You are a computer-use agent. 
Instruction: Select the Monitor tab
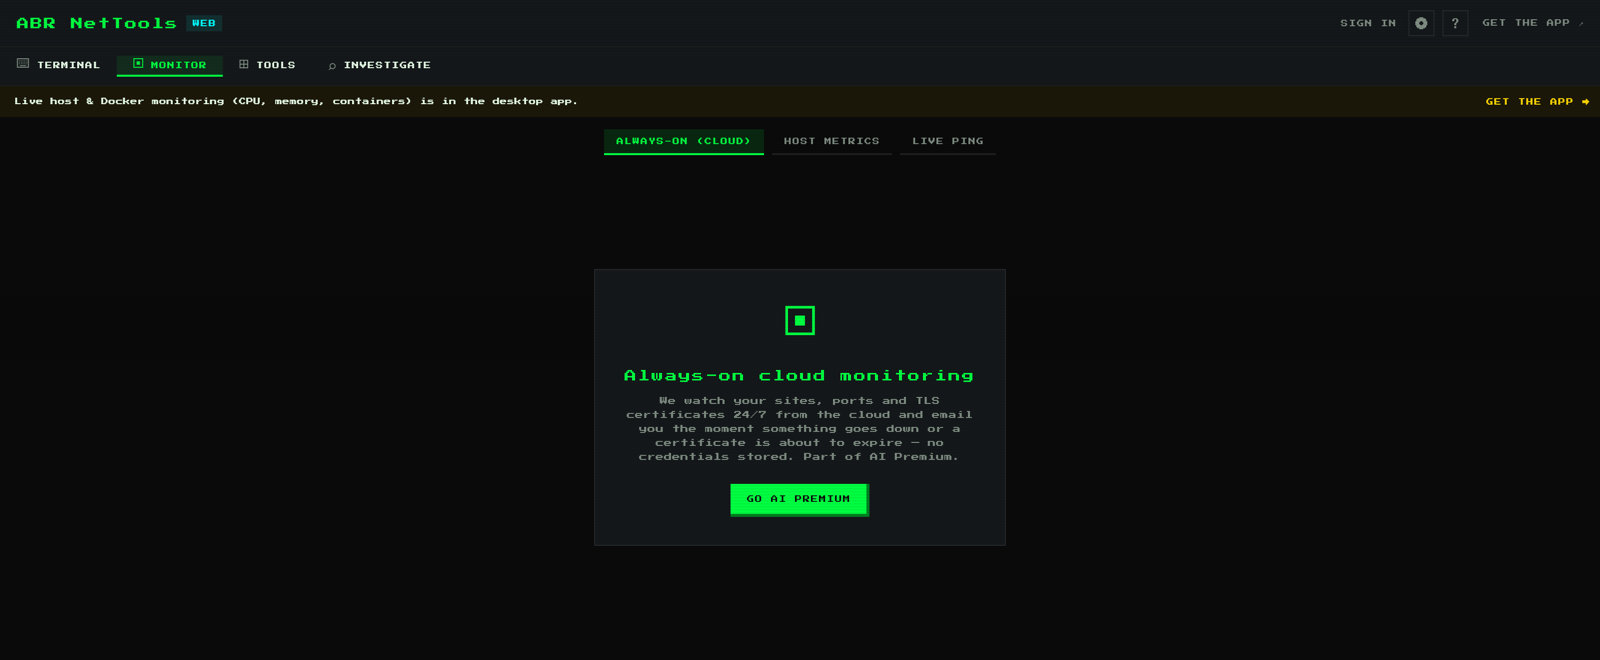(x=169, y=65)
